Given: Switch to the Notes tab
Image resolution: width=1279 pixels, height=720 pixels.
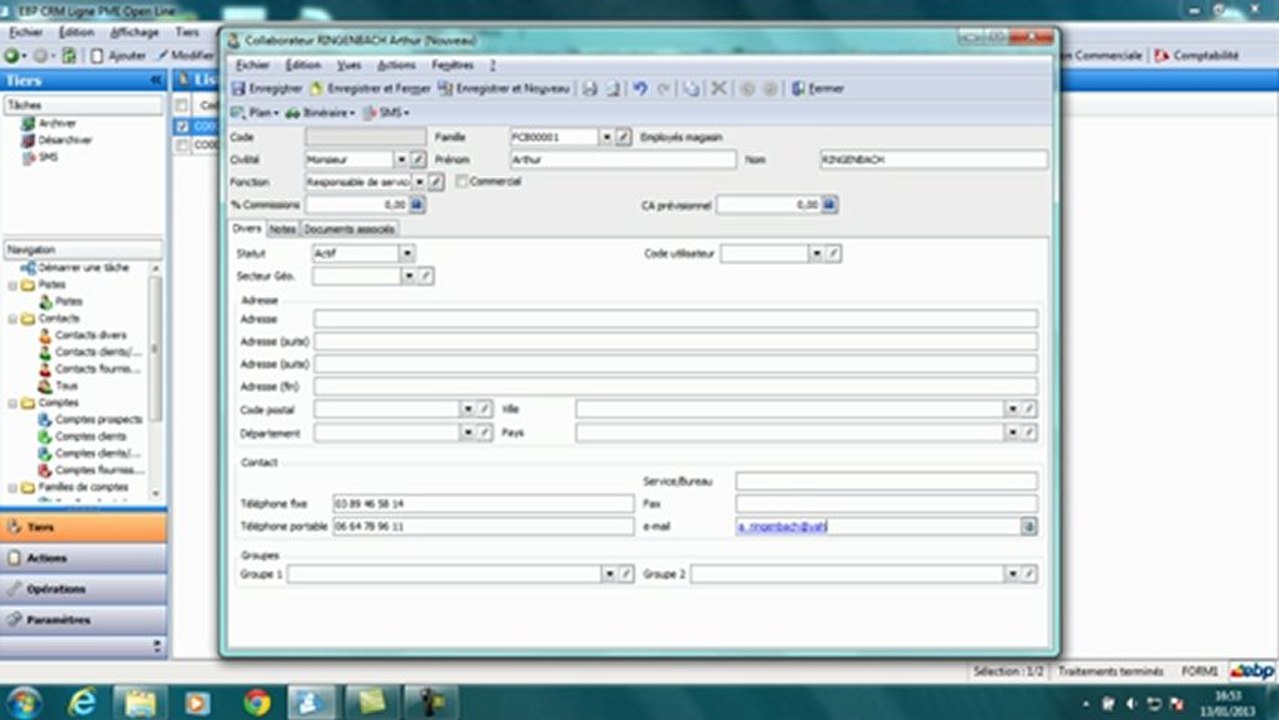Looking at the screenshot, I should tap(282, 229).
